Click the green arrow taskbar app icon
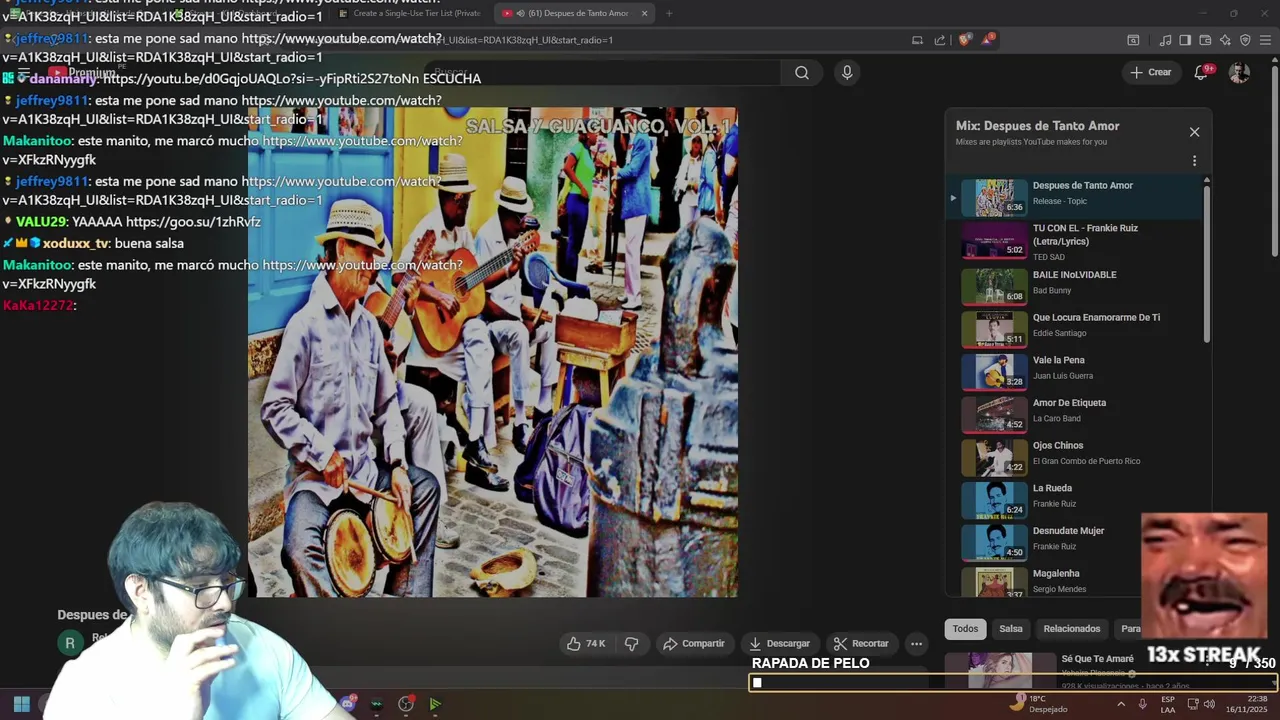The width and height of the screenshot is (1280, 720). click(435, 704)
